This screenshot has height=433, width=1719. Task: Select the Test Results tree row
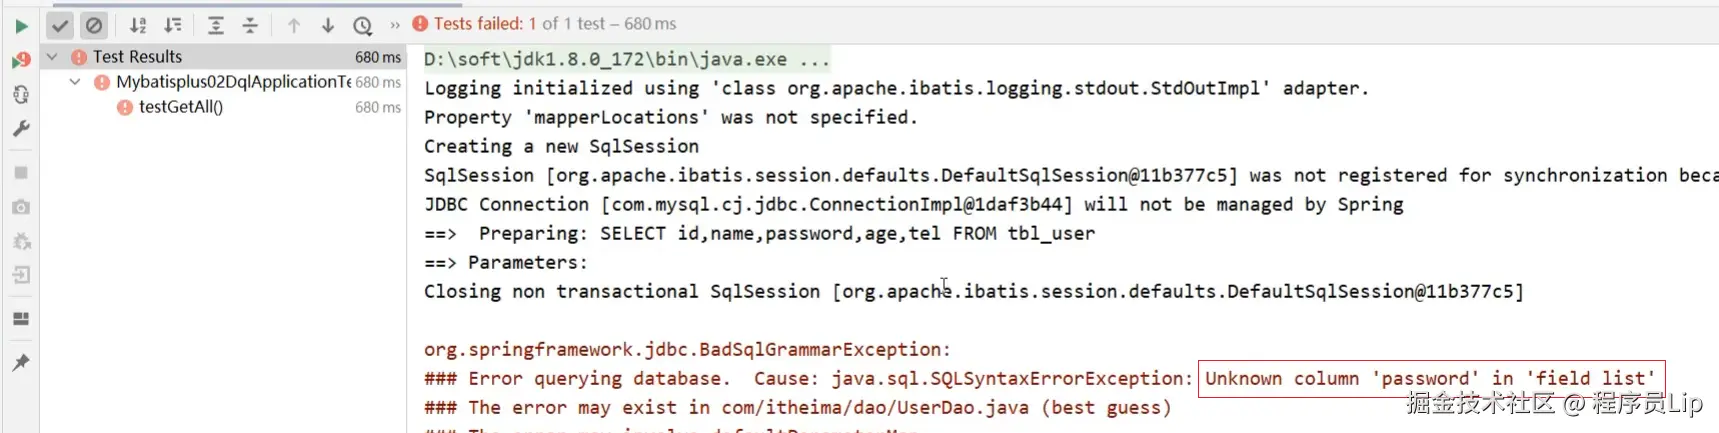tap(138, 57)
